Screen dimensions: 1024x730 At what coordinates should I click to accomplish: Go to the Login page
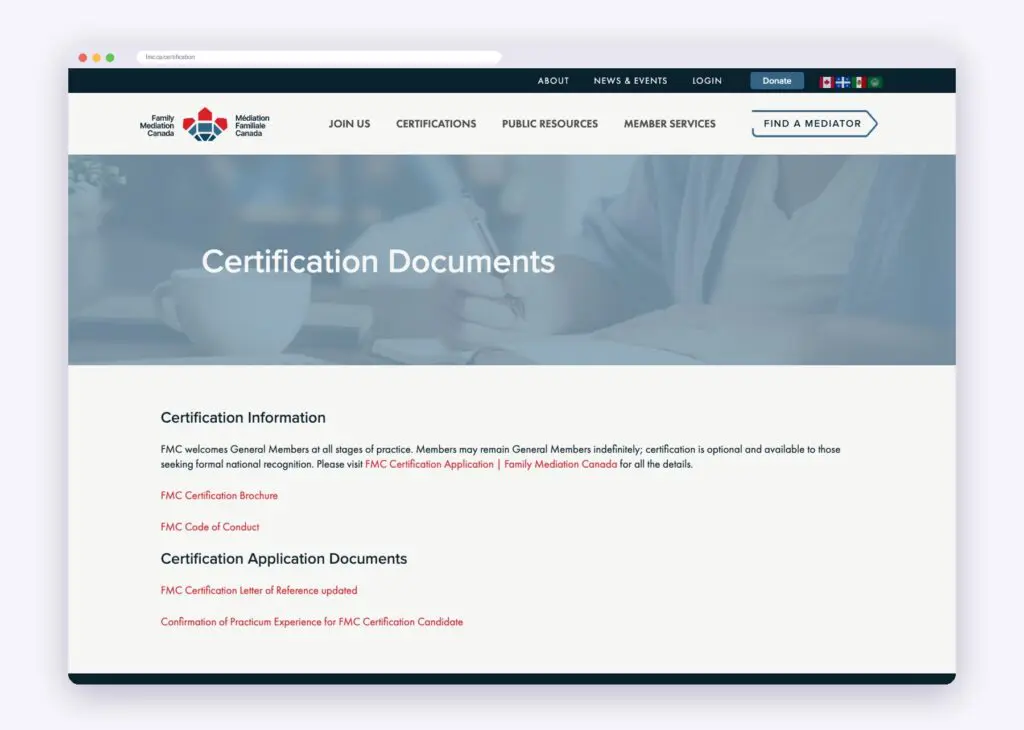click(x=707, y=81)
